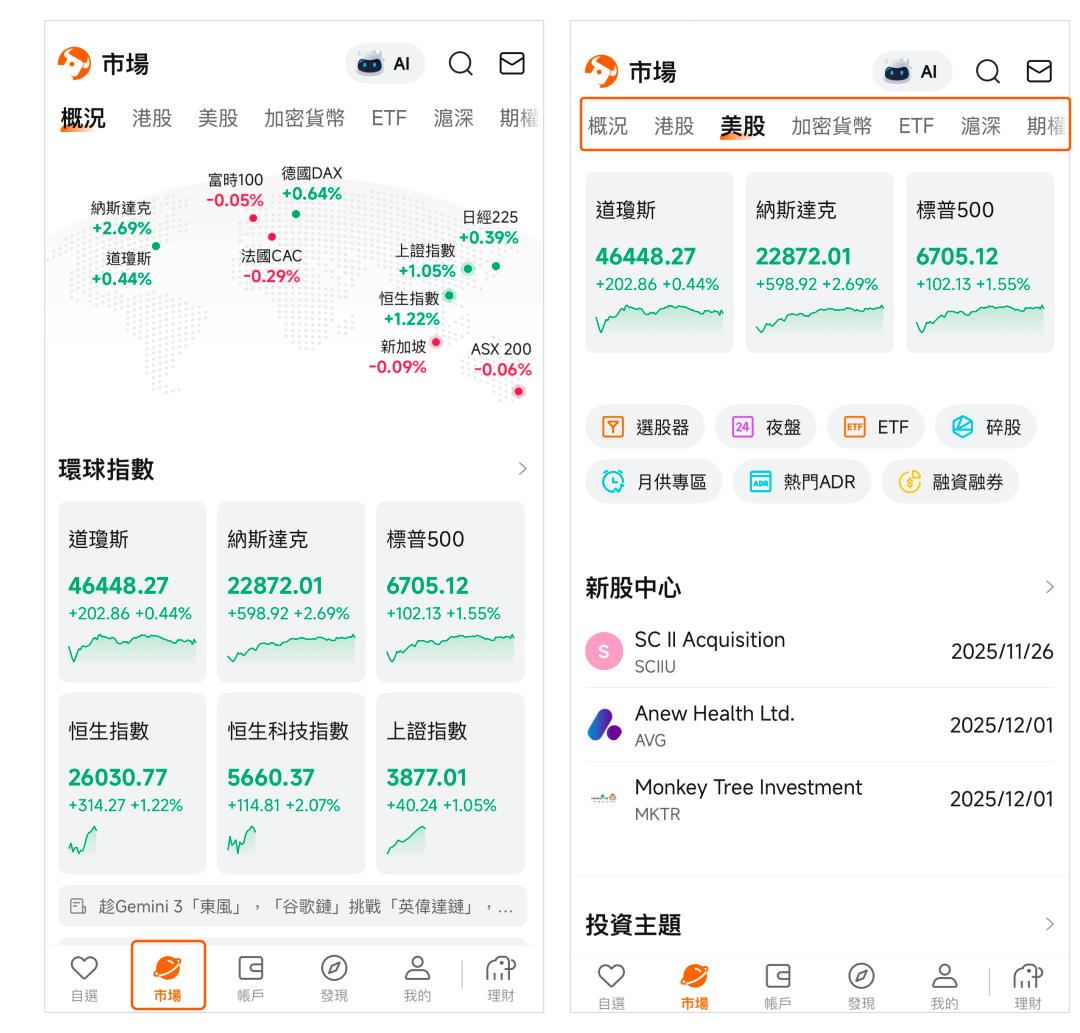Open the 夜盤 night session shortcut
The height and width of the screenshot is (1033, 1080).
[x=767, y=427]
